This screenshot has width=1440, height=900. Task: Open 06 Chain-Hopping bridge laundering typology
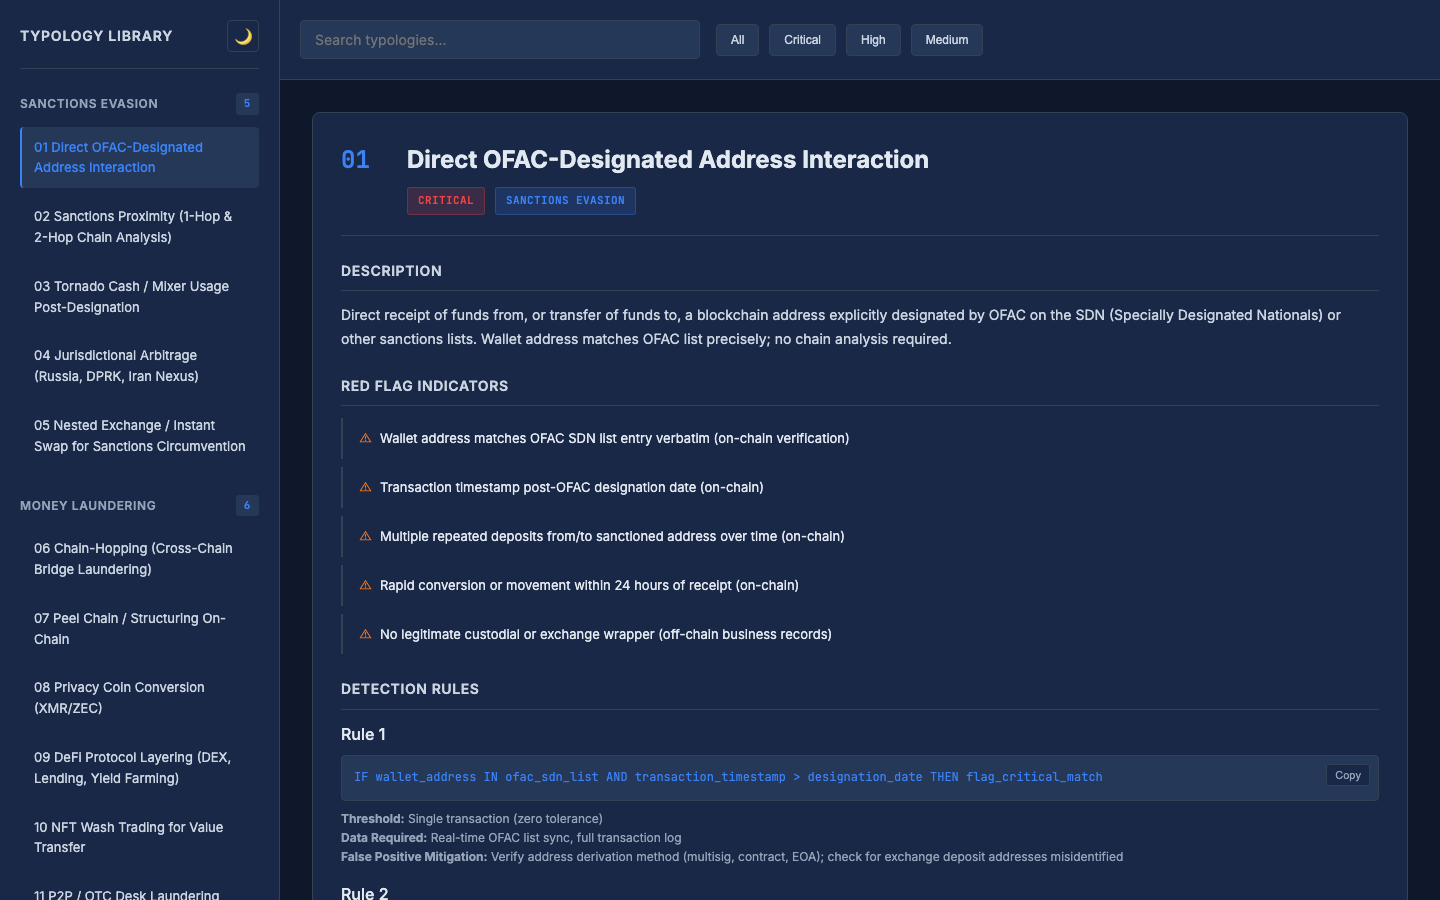point(139,559)
